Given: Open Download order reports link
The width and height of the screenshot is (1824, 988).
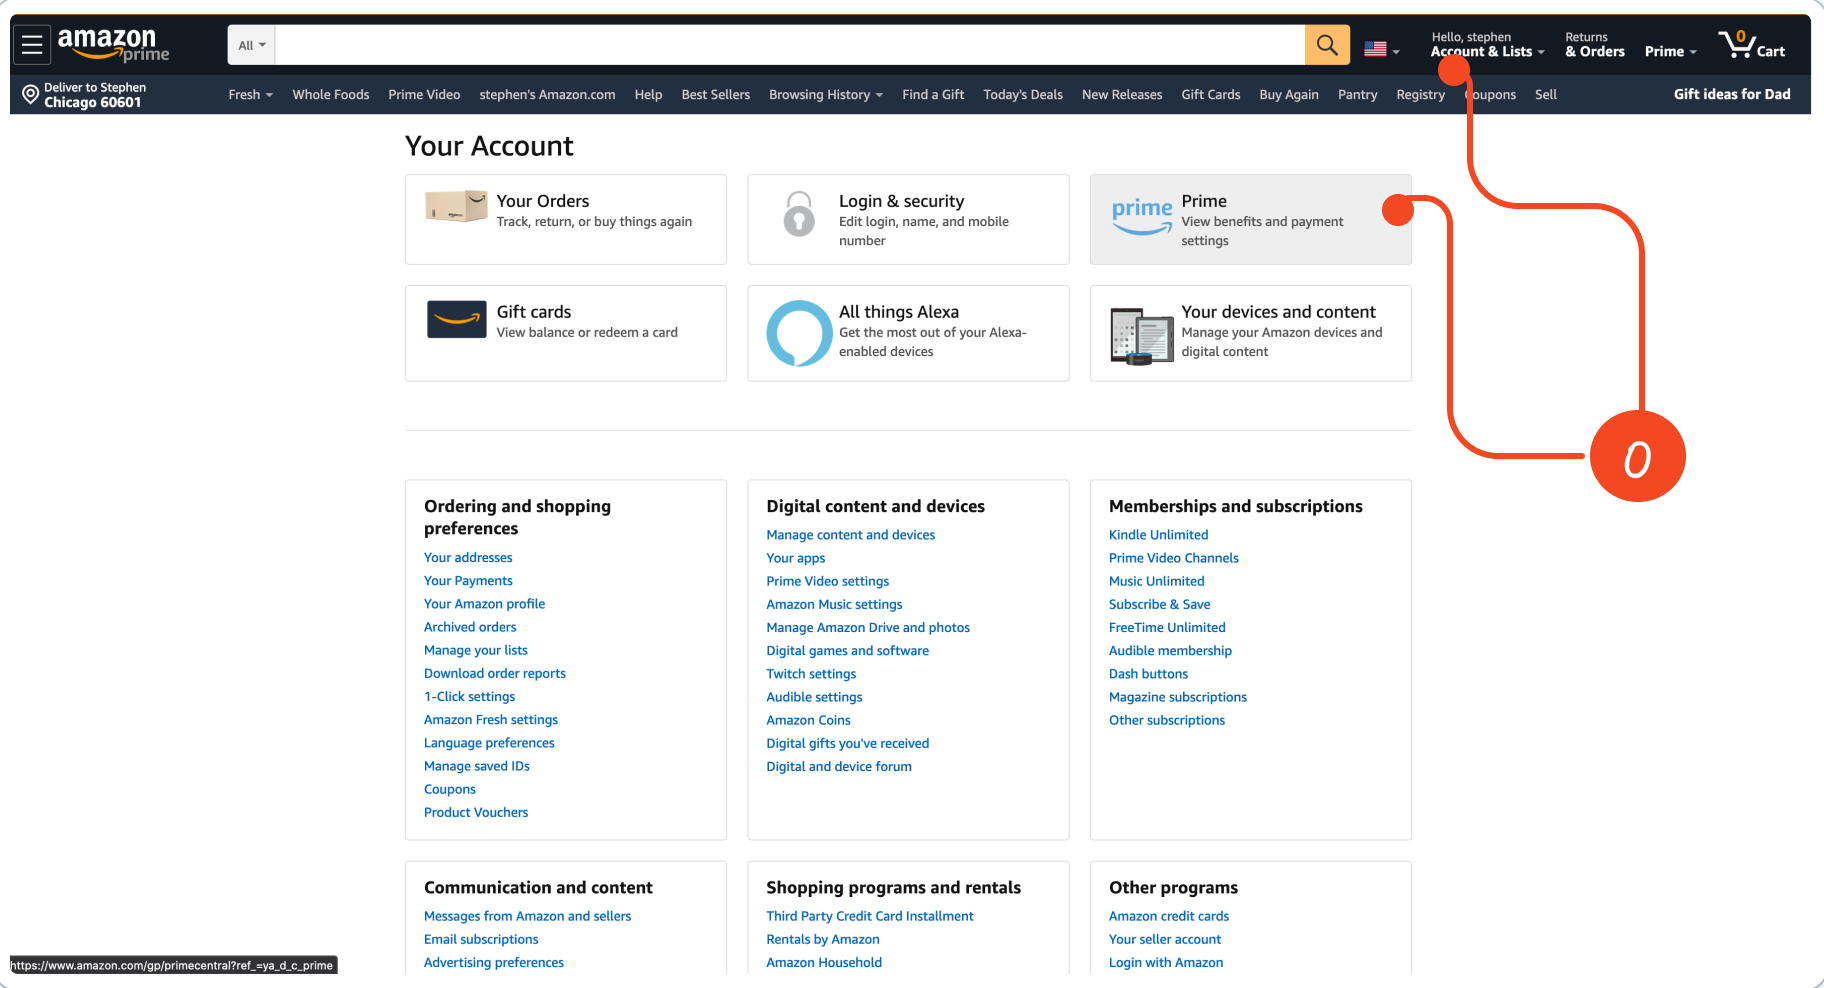Looking at the screenshot, I should coord(495,673).
